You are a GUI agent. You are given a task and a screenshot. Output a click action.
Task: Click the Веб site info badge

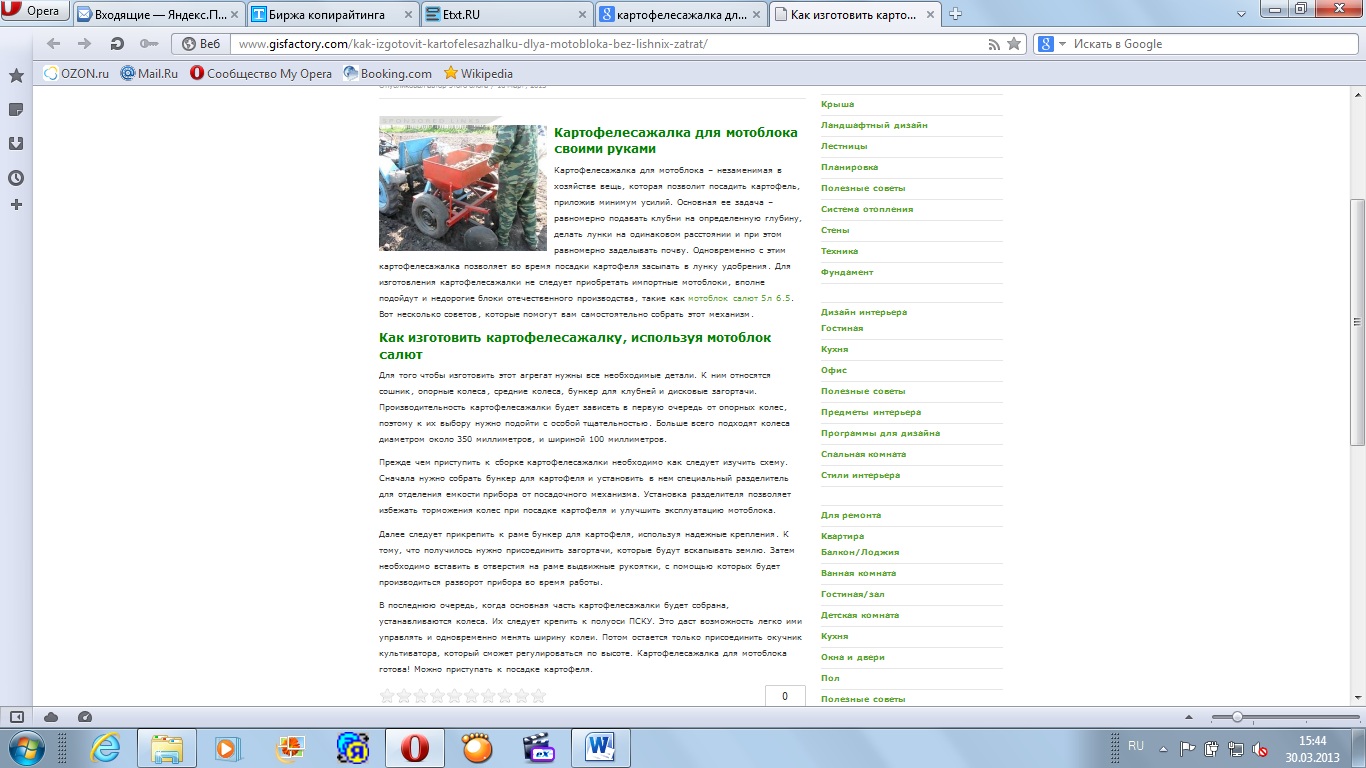202,44
